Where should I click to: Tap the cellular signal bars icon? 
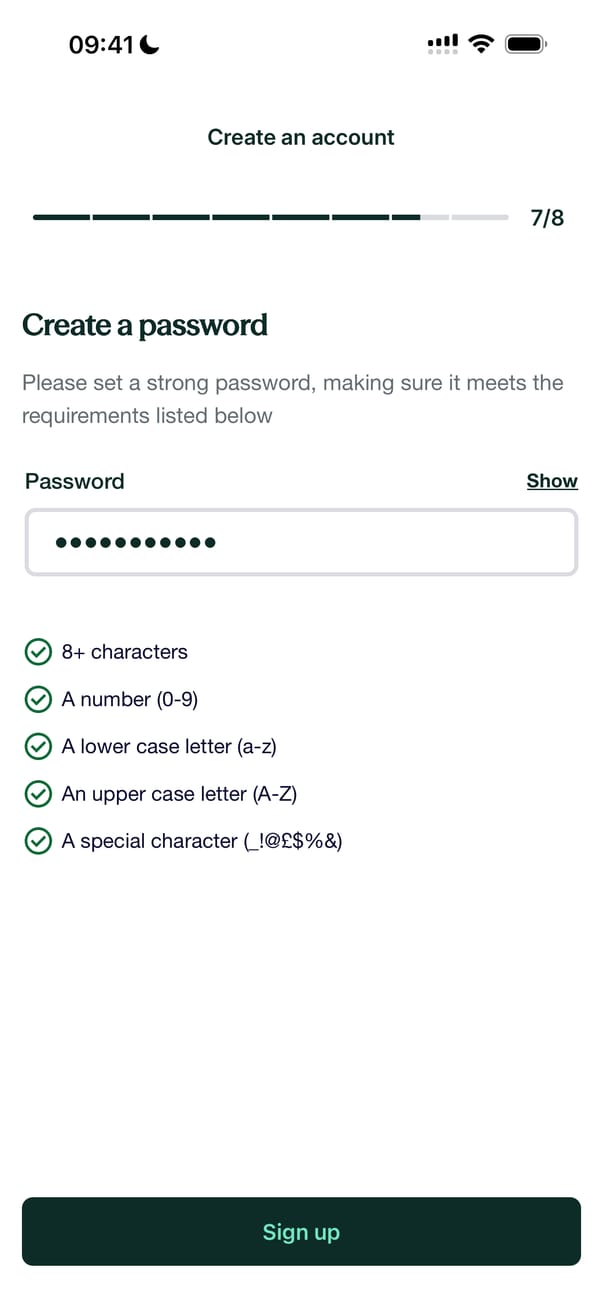coord(442,44)
